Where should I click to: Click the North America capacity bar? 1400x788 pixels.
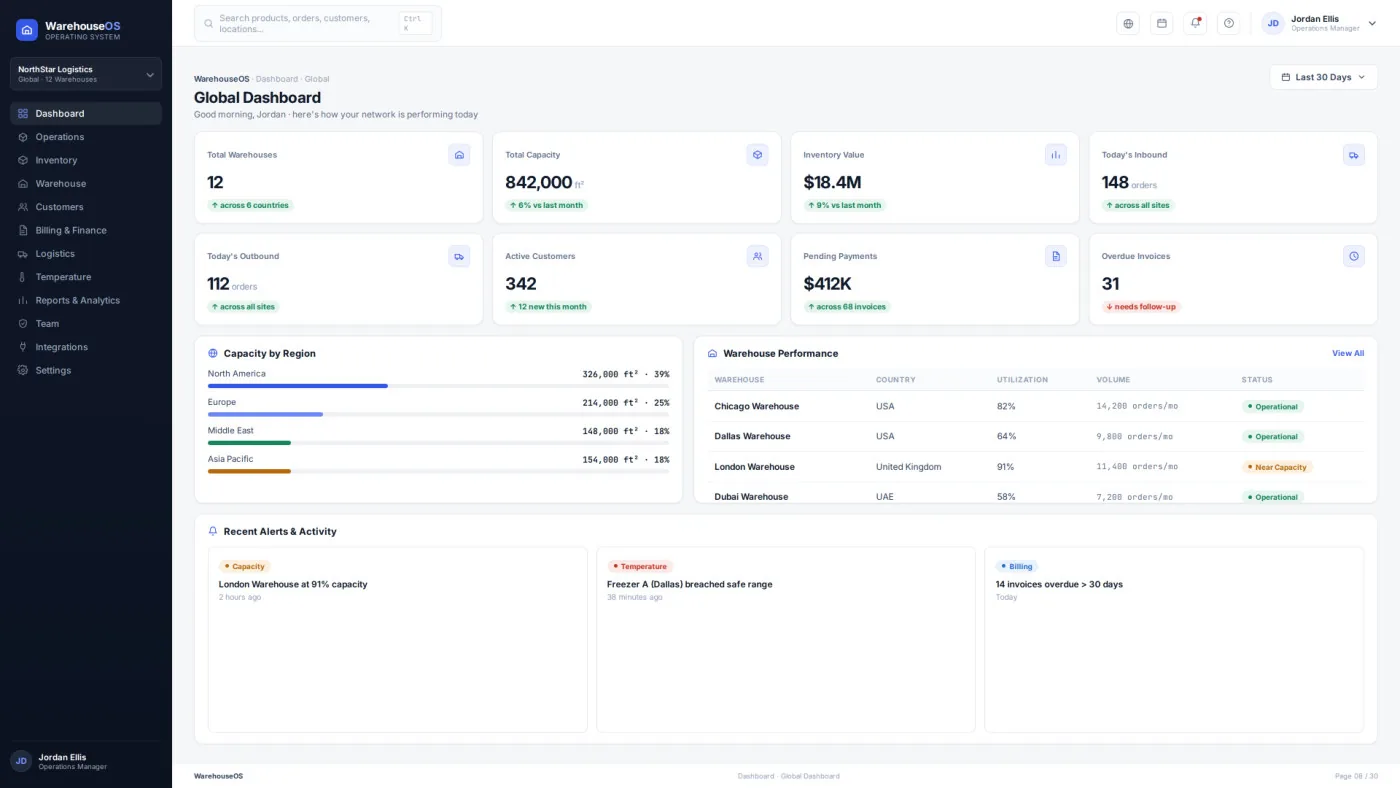click(438, 386)
